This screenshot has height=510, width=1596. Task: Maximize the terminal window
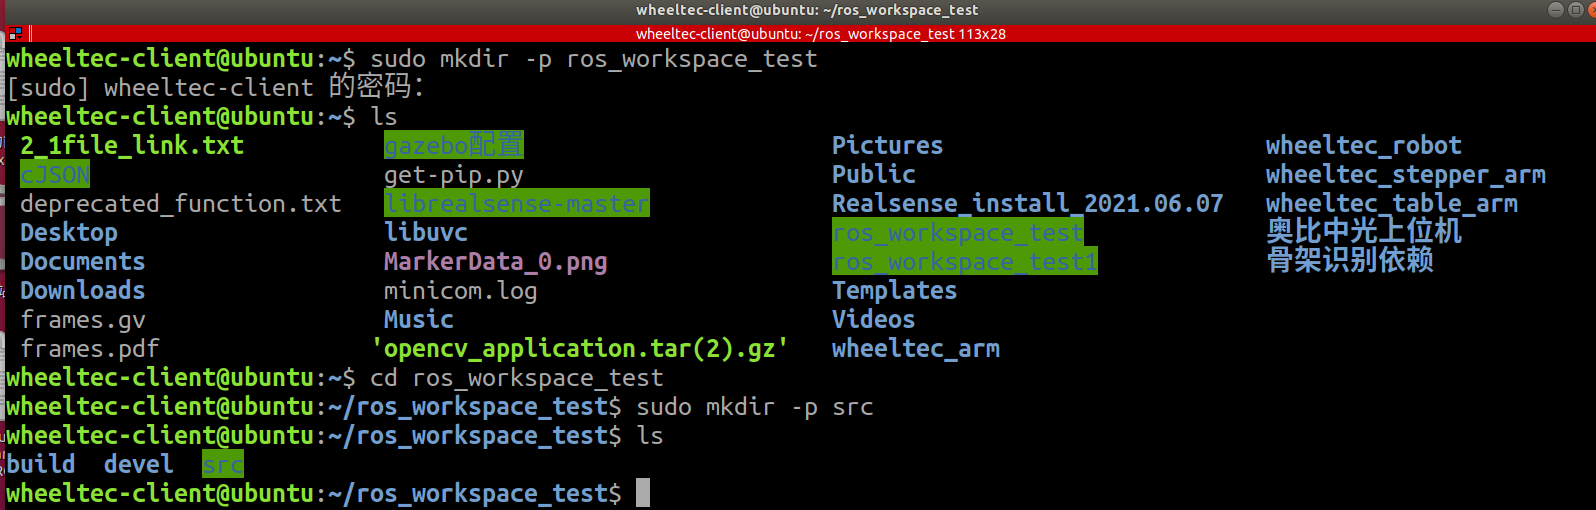(1575, 10)
